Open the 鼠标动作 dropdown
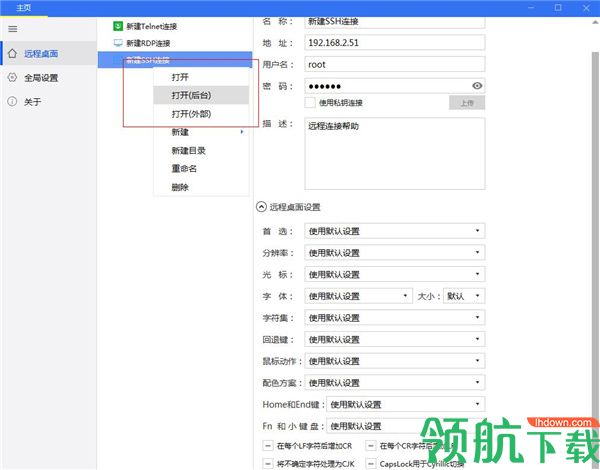The image size is (600, 470). pos(395,361)
